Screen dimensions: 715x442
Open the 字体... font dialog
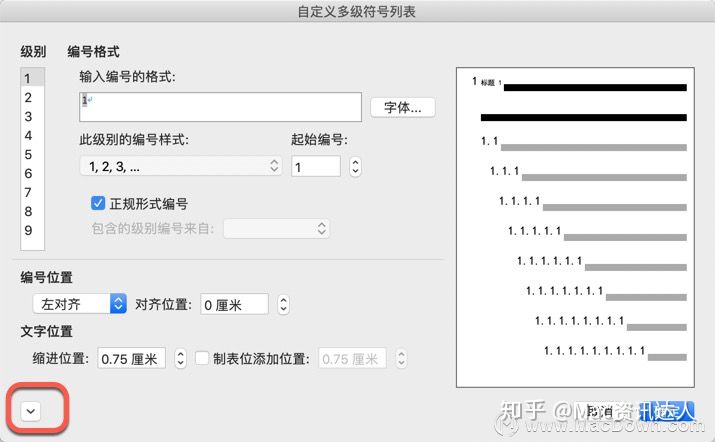[403, 108]
